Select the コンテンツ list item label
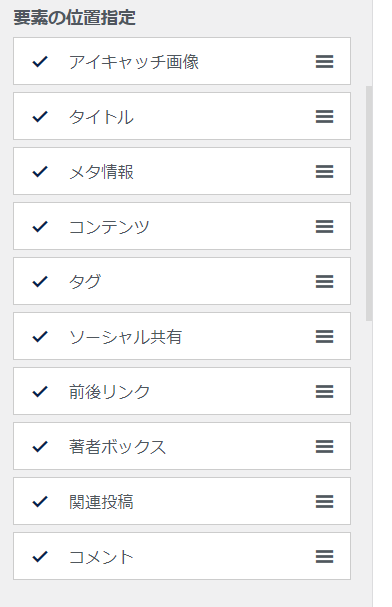The height and width of the screenshot is (607, 392). tap(109, 227)
